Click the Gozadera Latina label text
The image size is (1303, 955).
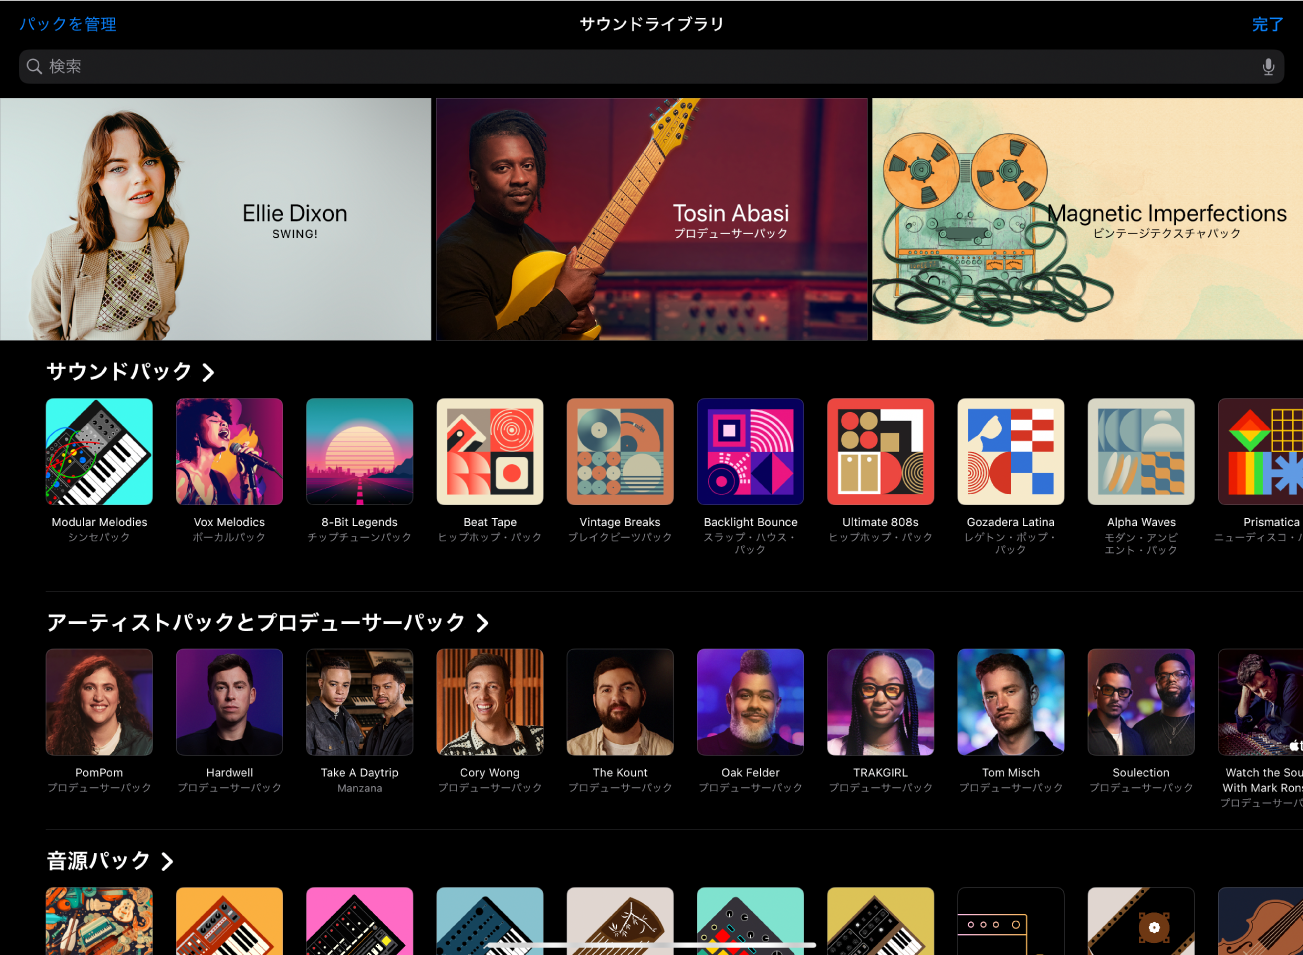point(1011,522)
